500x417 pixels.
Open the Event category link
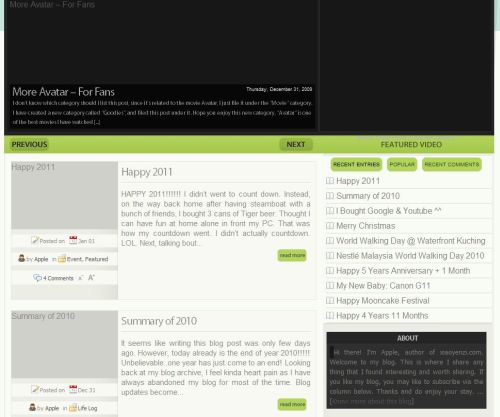pyautogui.click(x=75, y=259)
